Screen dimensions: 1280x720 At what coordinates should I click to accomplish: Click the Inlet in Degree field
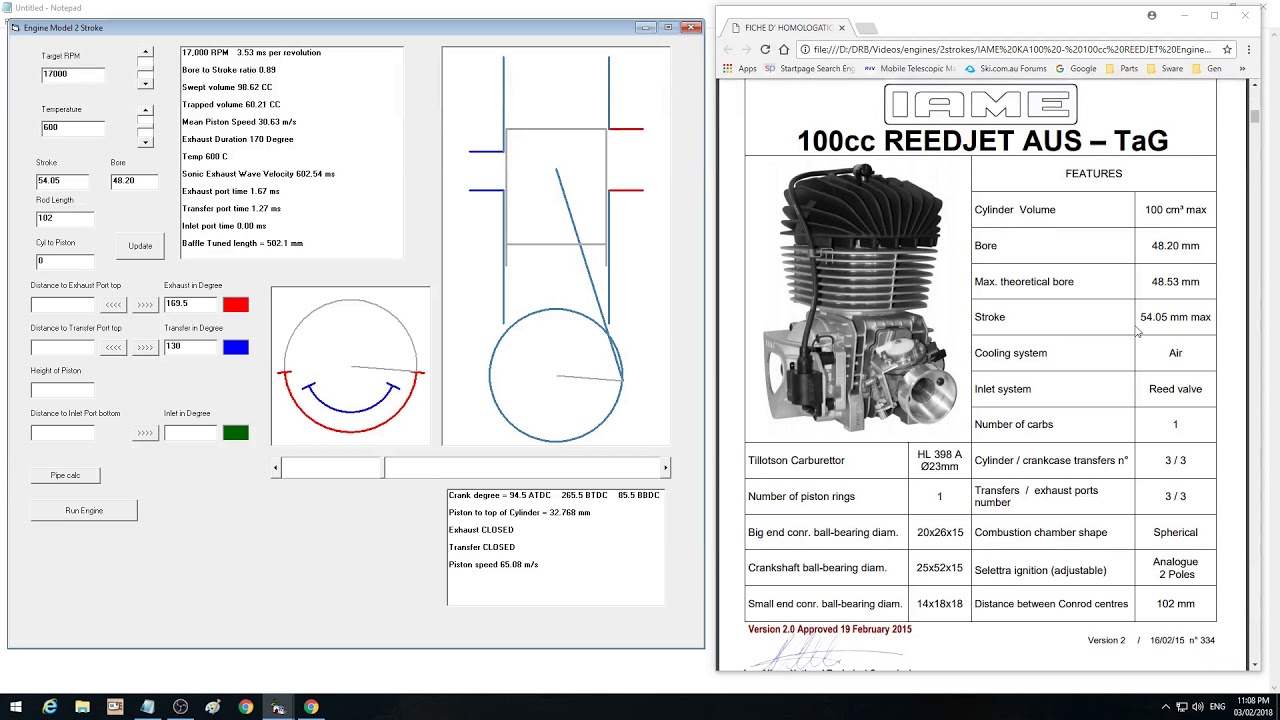pyautogui.click(x=190, y=433)
